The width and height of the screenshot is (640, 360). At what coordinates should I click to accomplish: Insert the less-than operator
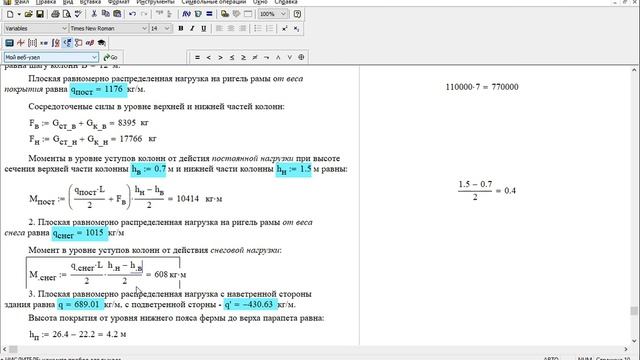coord(209,58)
